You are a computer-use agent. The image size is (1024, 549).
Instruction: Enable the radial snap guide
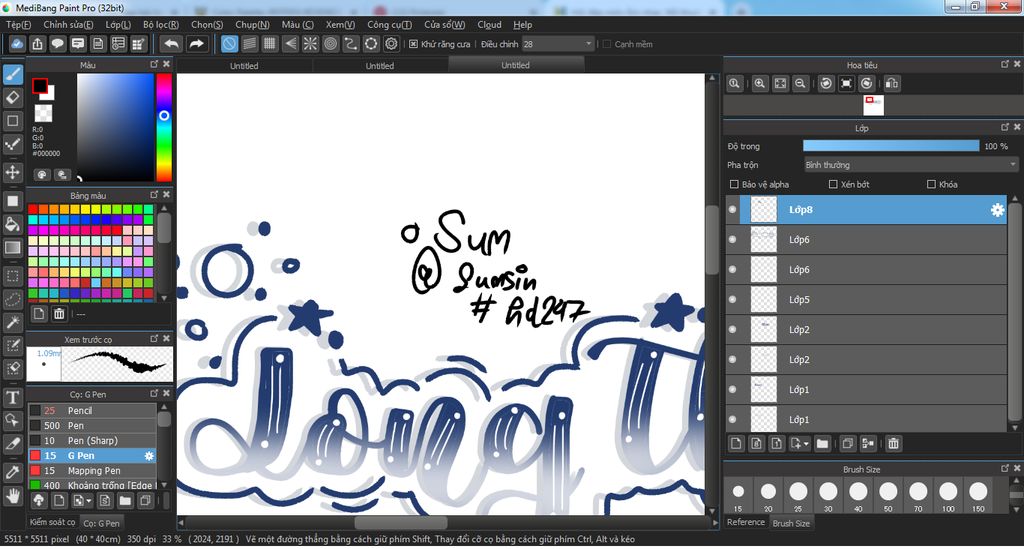click(x=310, y=44)
